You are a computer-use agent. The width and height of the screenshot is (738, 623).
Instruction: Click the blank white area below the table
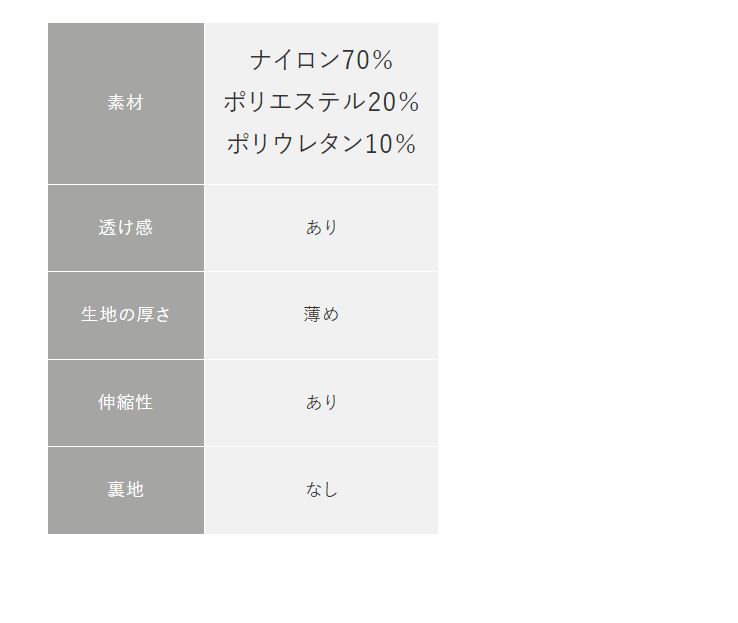(x=300, y=580)
